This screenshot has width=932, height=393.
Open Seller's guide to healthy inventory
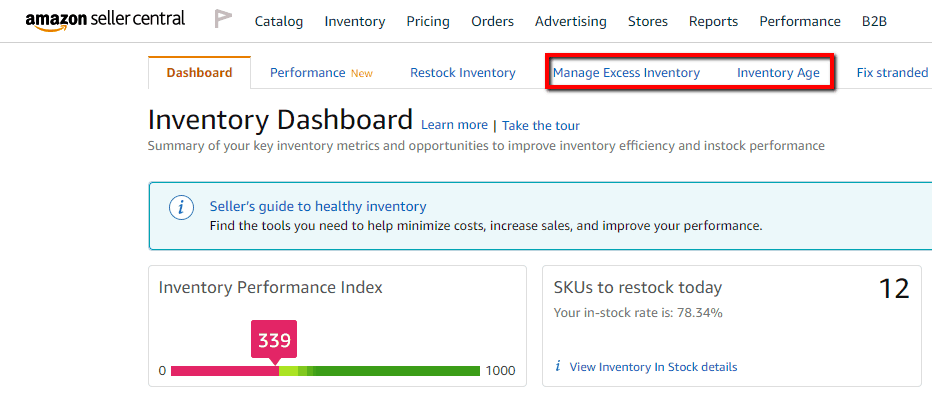pyautogui.click(x=318, y=206)
